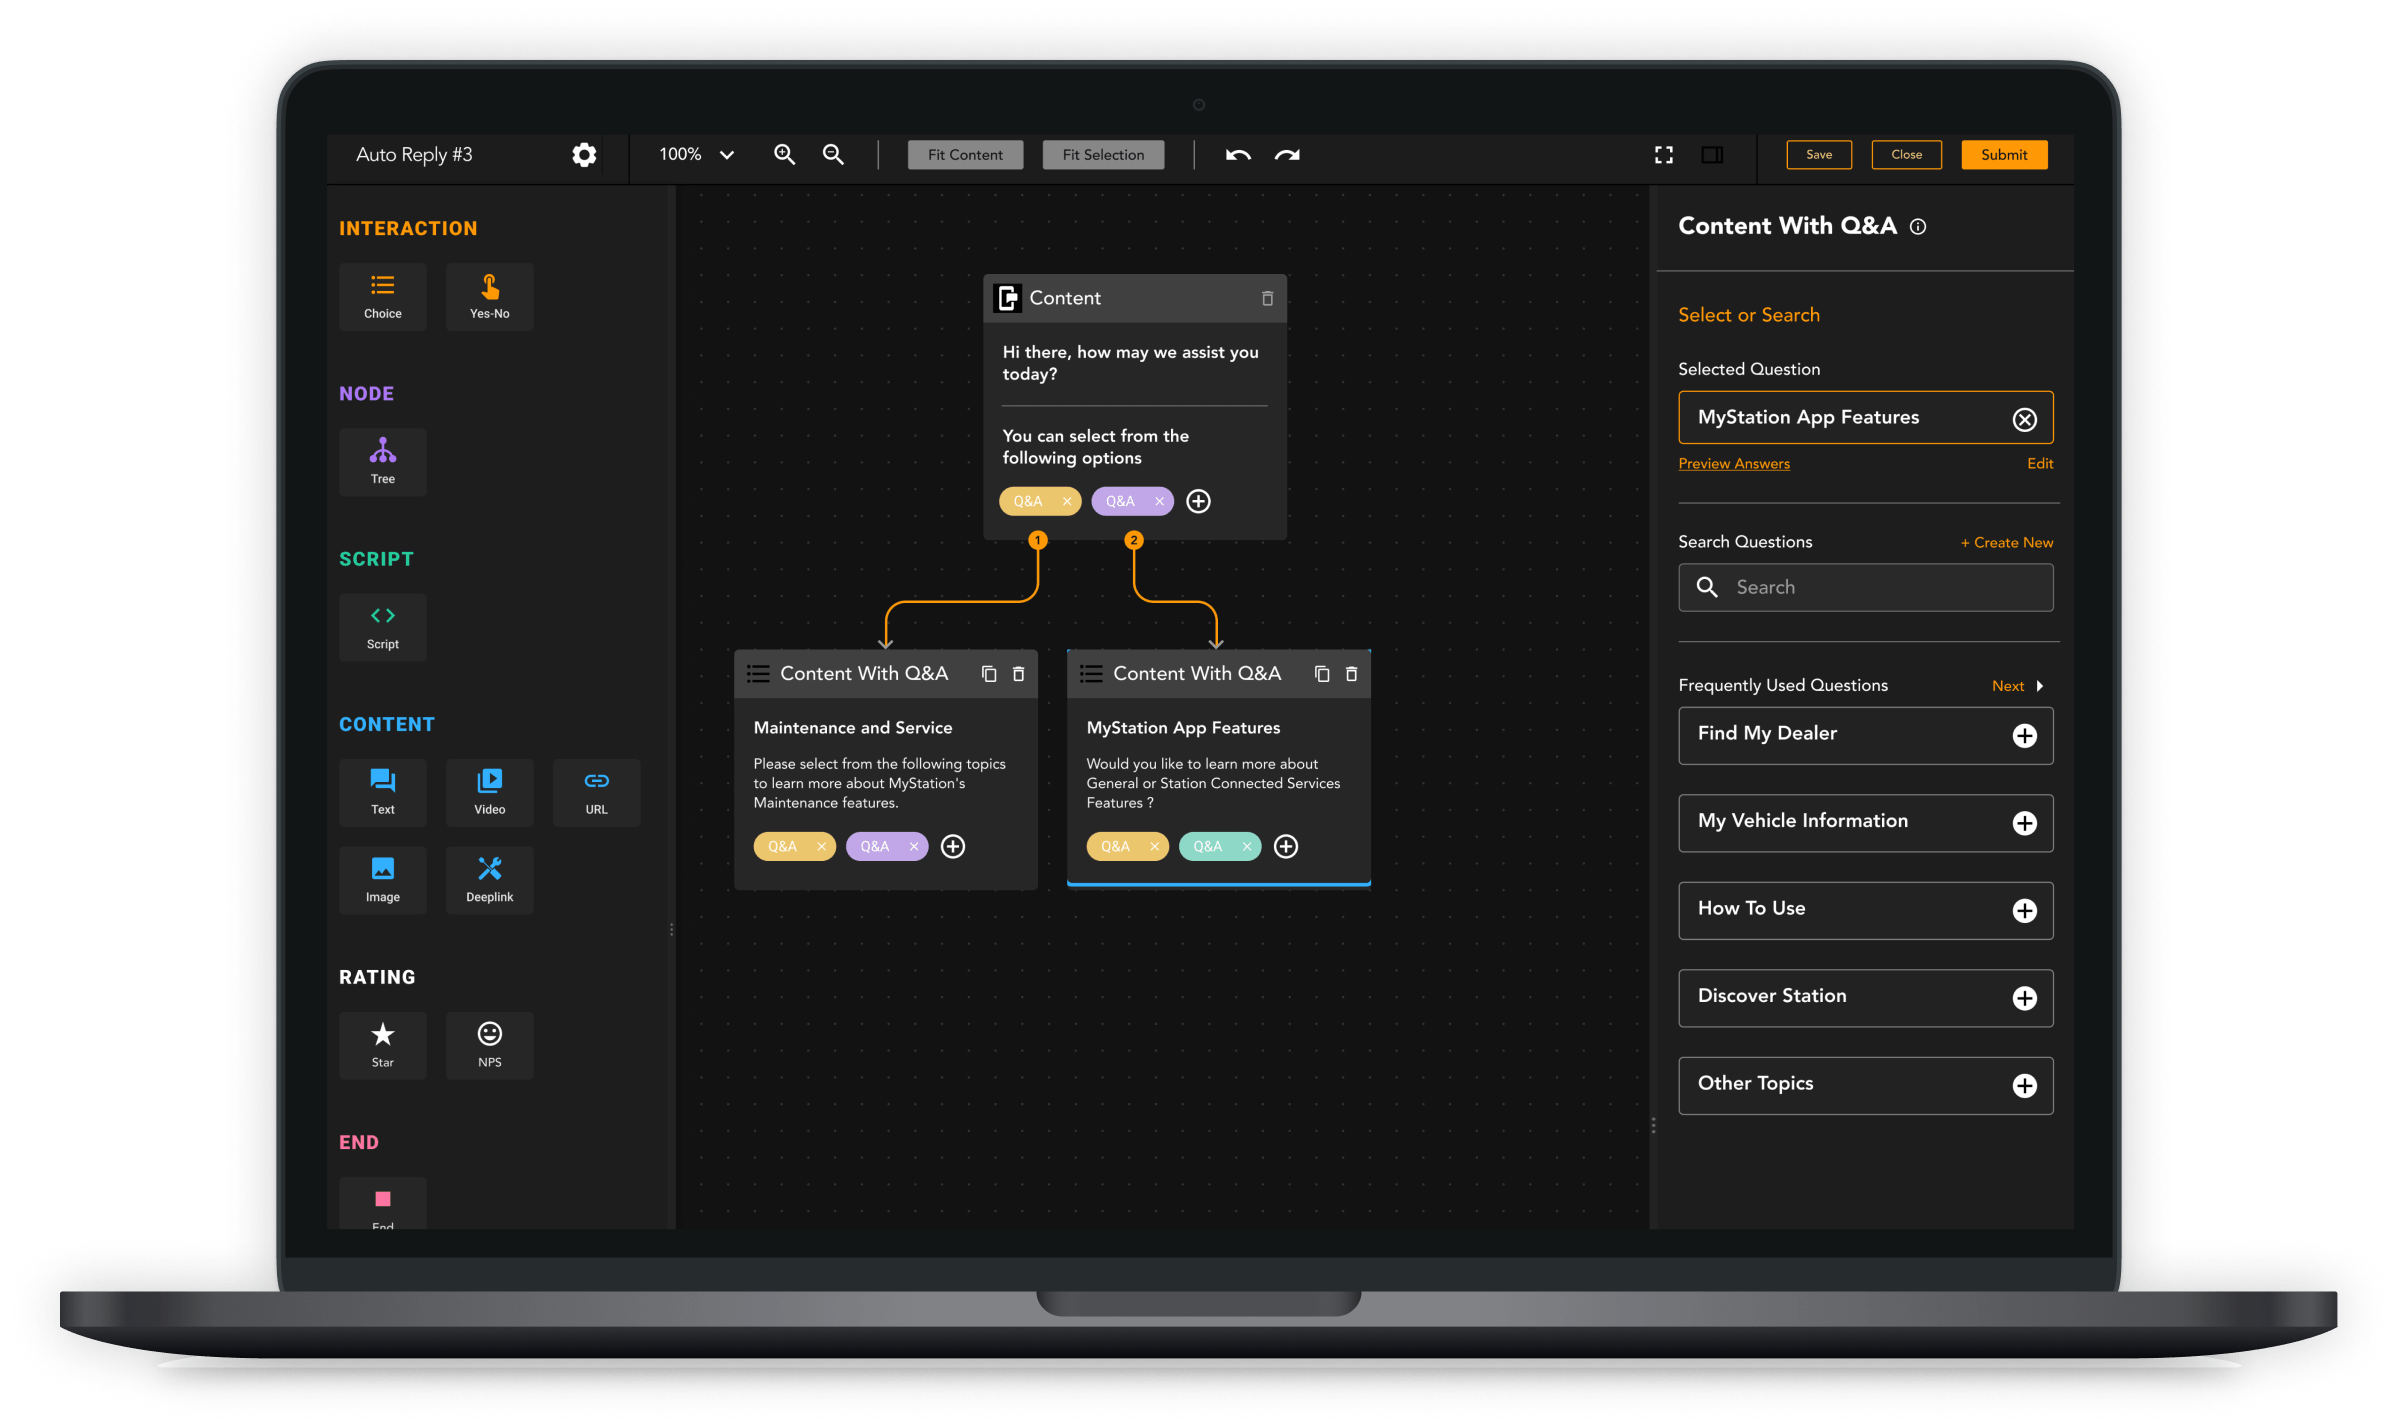This screenshot has width=2398, height=1428.
Task: Click Fit Content button
Action: [965, 155]
